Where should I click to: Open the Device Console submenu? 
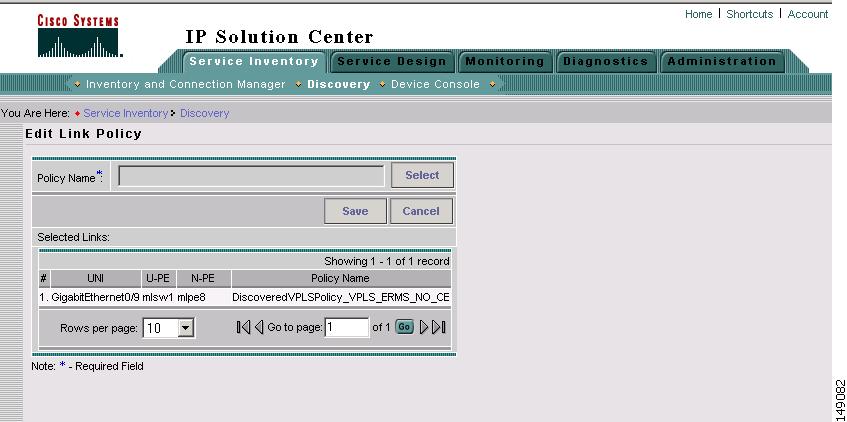click(x=435, y=84)
